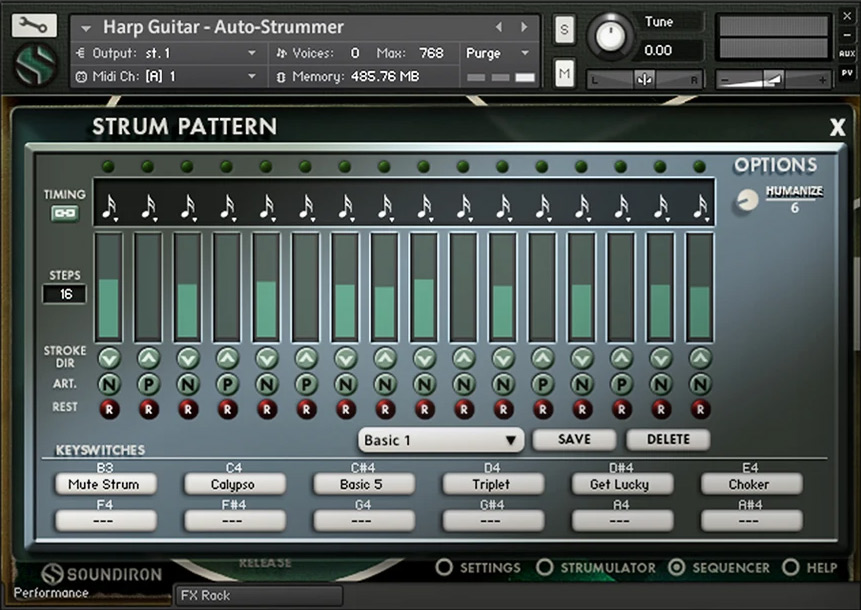Toggle step 16 stroke direction up arrow
Image resolution: width=861 pixels, height=610 pixels.
(x=700, y=359)
